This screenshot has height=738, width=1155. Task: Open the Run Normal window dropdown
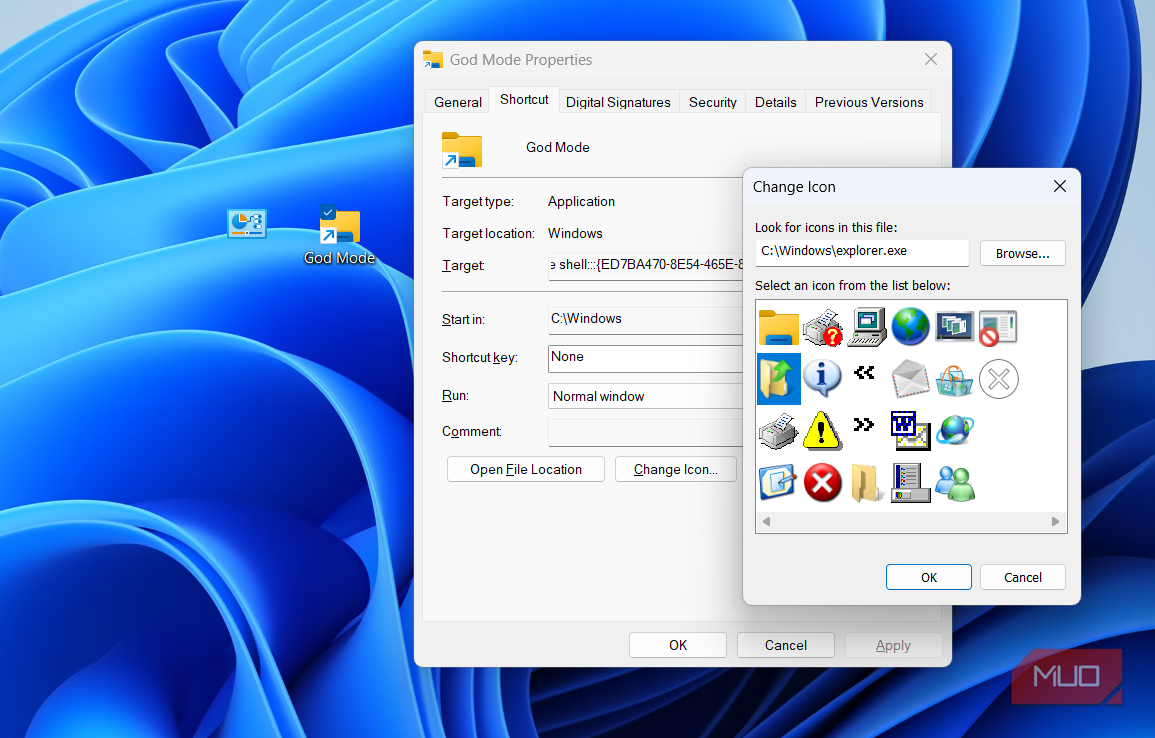tap(645, 396)
